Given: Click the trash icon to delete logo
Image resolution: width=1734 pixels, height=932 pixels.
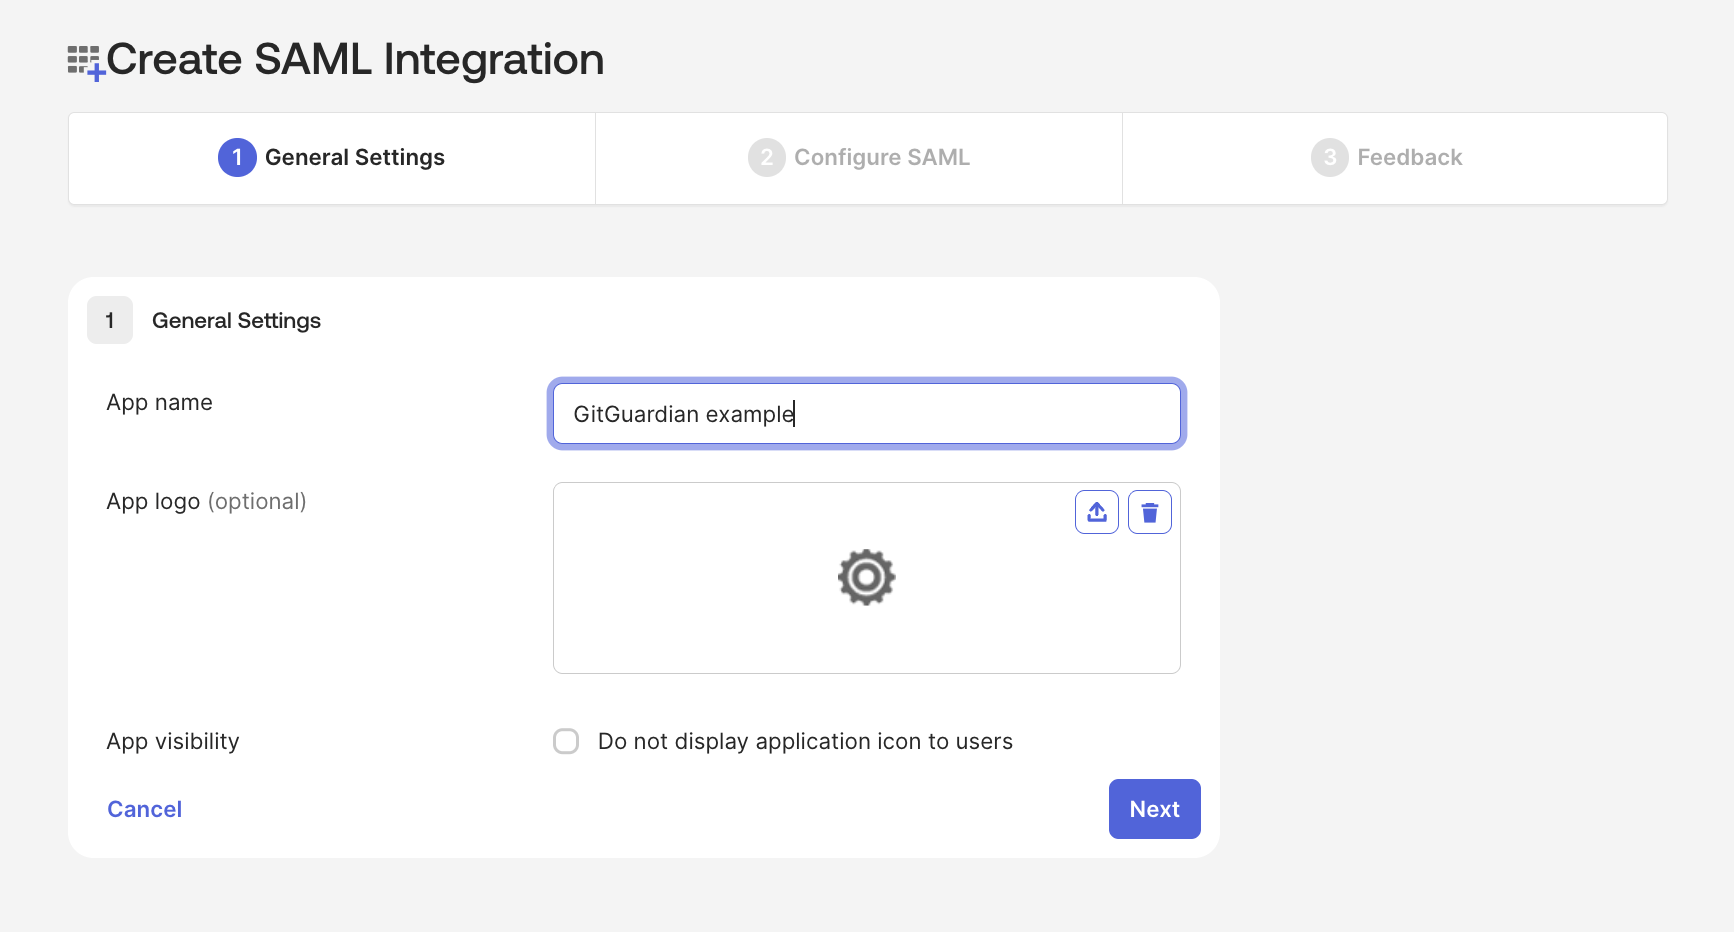Looking at the screenshot, I should tap(1150, 512).
